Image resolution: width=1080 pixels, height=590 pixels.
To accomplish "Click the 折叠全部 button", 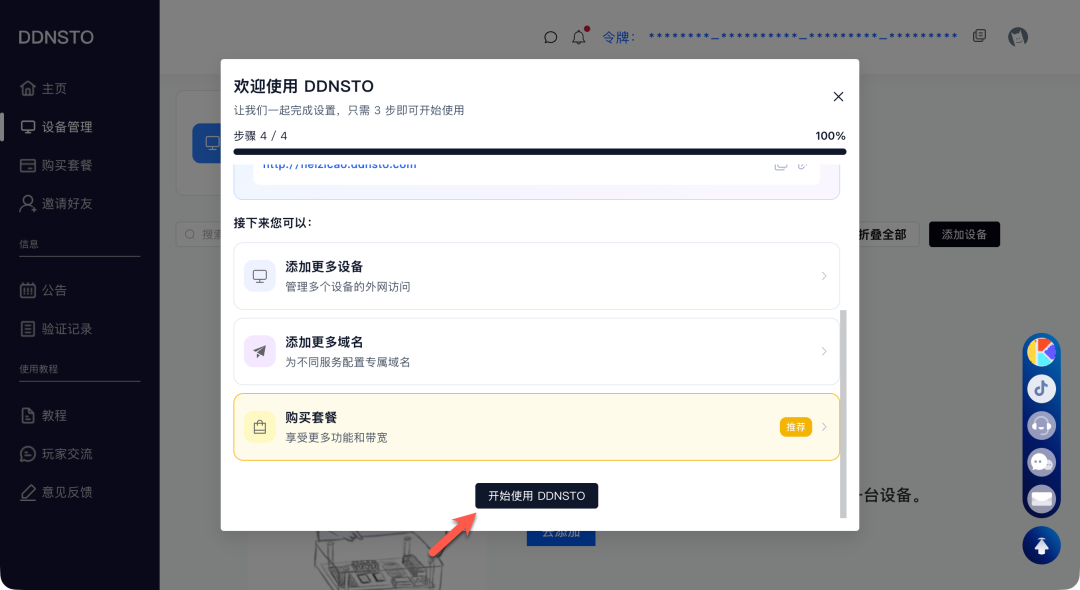I will click(x=882, y=234).
